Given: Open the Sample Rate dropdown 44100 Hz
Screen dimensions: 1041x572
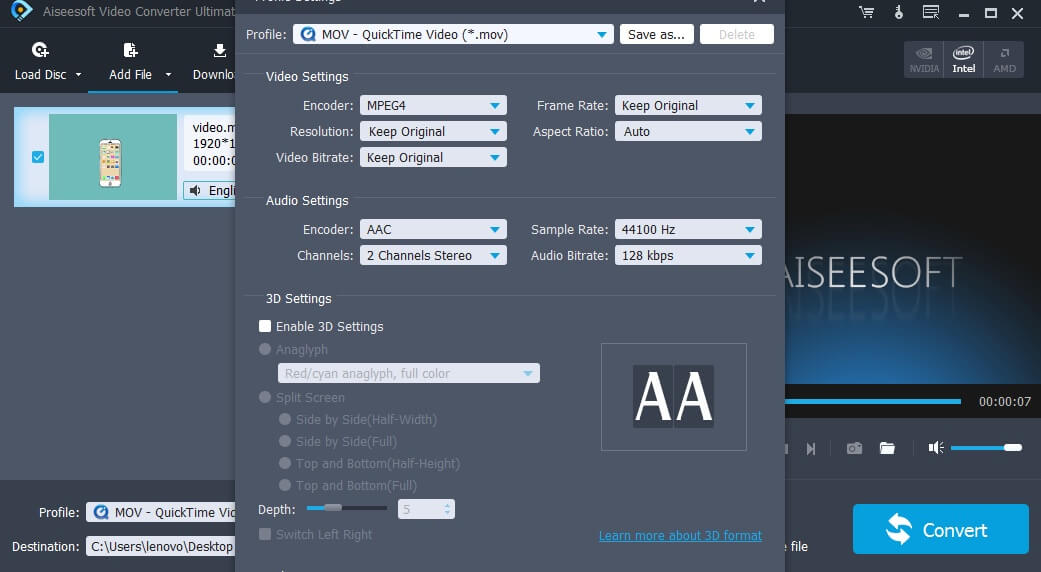Looking at the screenshot, I should [x=688, y=230].
